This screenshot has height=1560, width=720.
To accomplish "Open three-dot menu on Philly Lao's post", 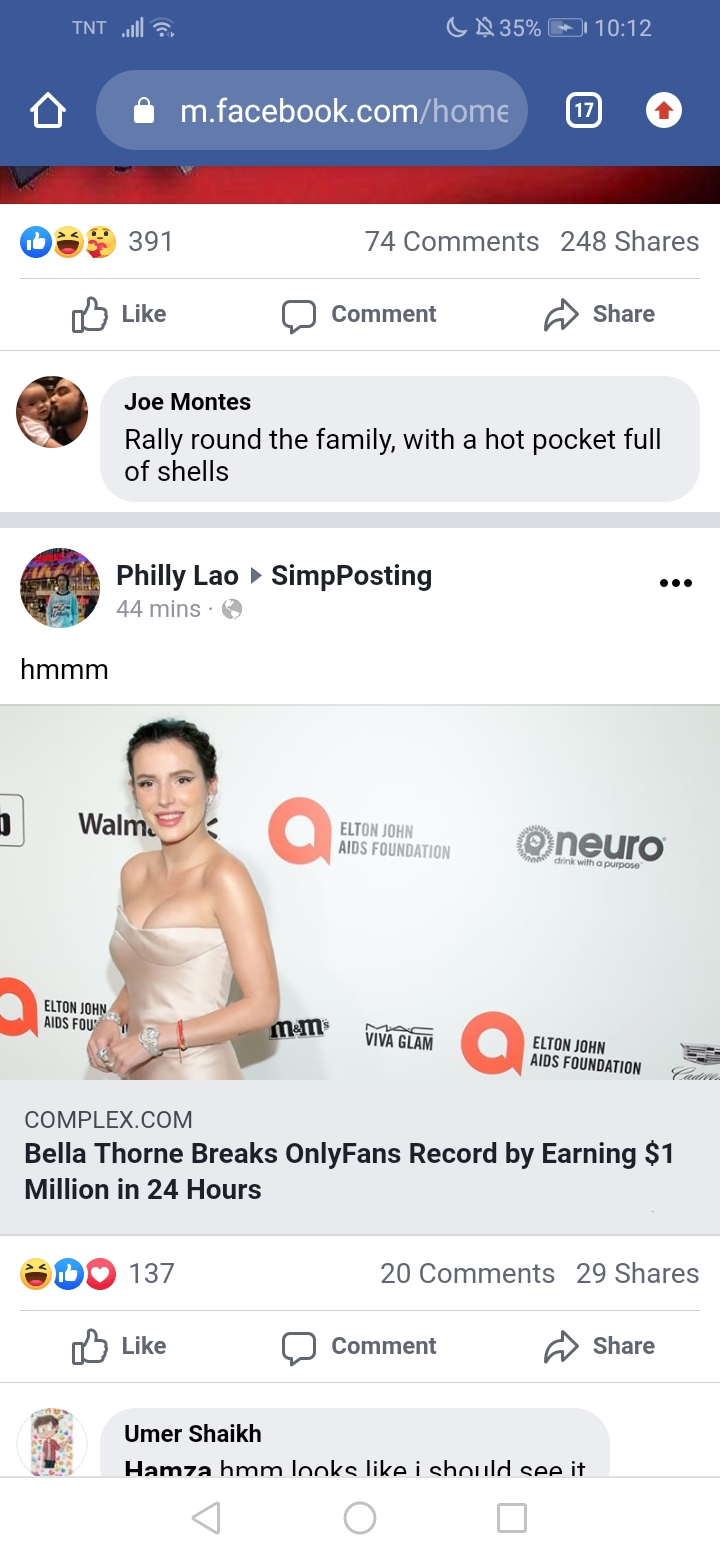I will 676,583.
